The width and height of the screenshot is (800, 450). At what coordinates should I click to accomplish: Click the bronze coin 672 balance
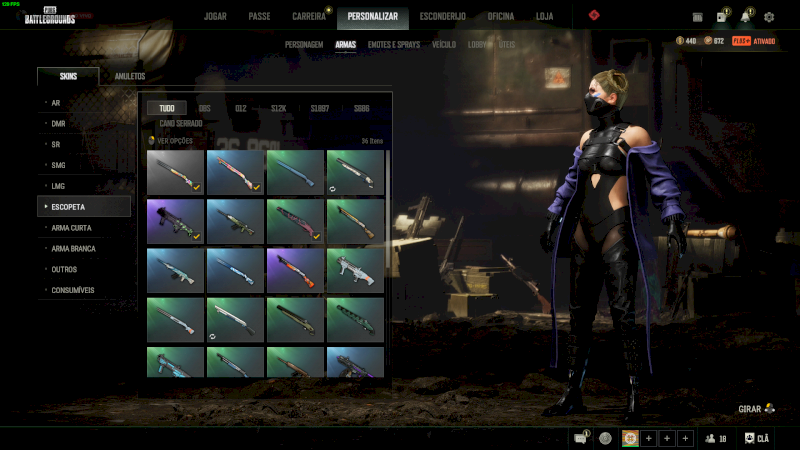point(714,41)
